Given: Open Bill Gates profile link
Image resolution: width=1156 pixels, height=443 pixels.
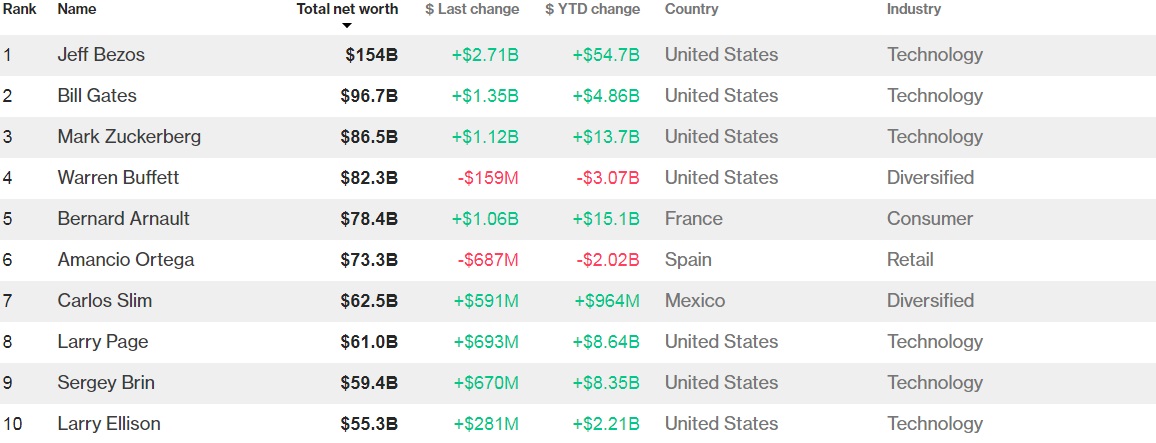Looking at the screenshot, I should tap(97, 96).
